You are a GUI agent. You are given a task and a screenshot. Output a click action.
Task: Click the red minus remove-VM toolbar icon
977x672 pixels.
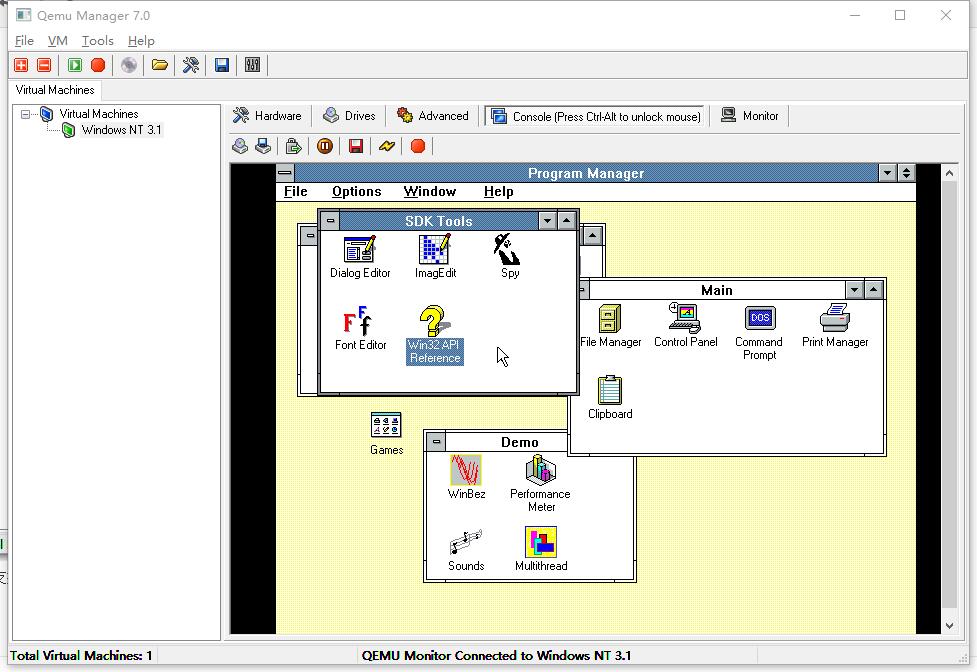[44, 65]
